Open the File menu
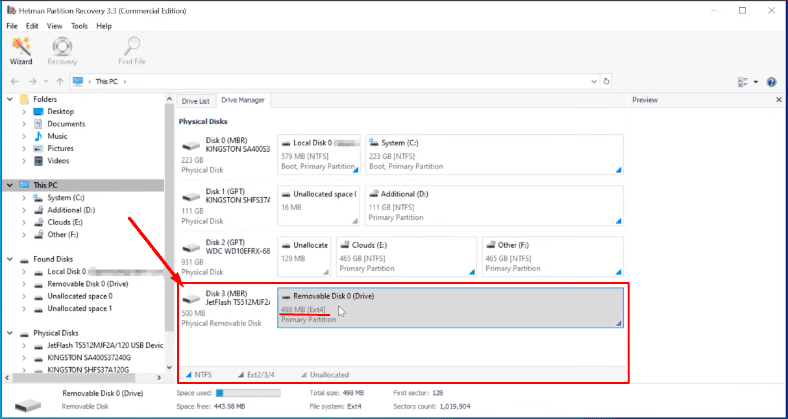The height and width of the screenshot is (419, 788). point(12,26)
